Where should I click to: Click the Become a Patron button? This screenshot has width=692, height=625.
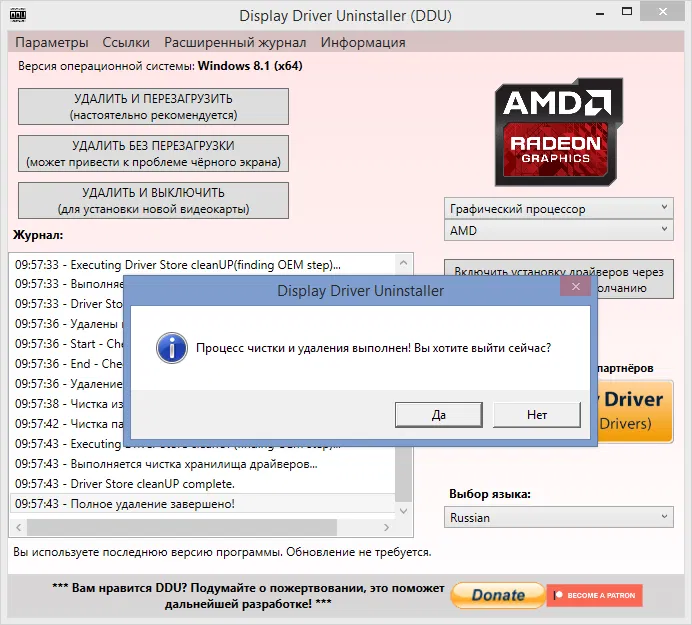594,595
